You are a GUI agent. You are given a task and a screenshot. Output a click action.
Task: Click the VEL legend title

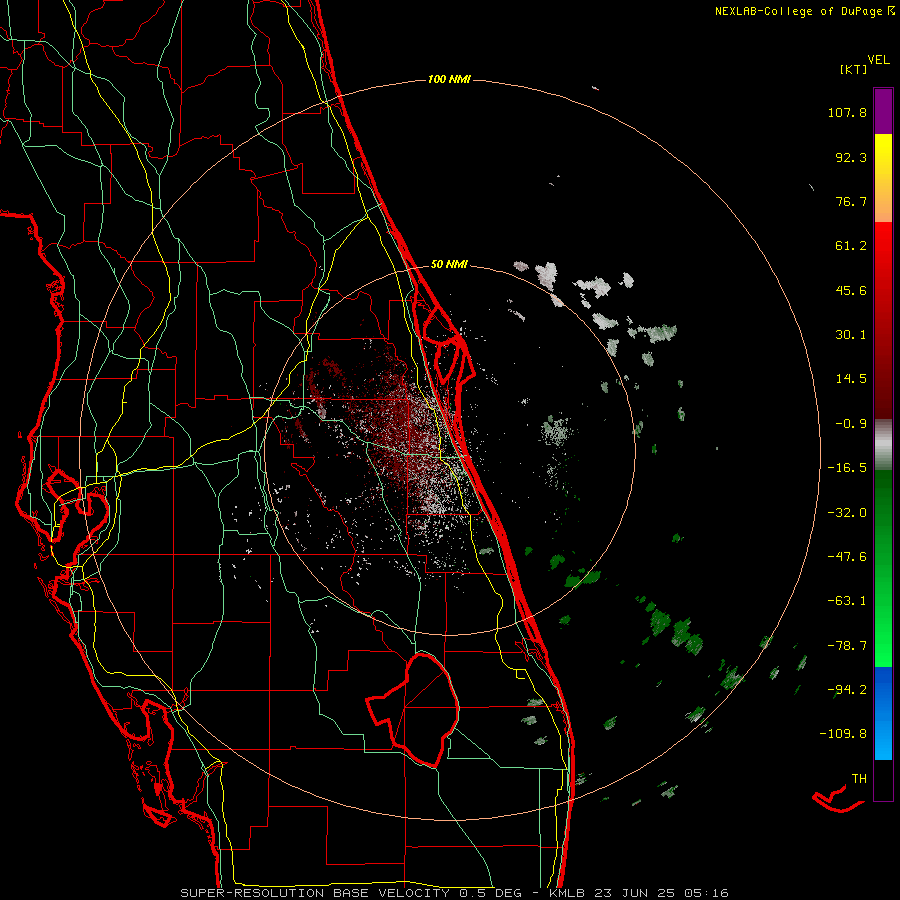pos(878,60)
